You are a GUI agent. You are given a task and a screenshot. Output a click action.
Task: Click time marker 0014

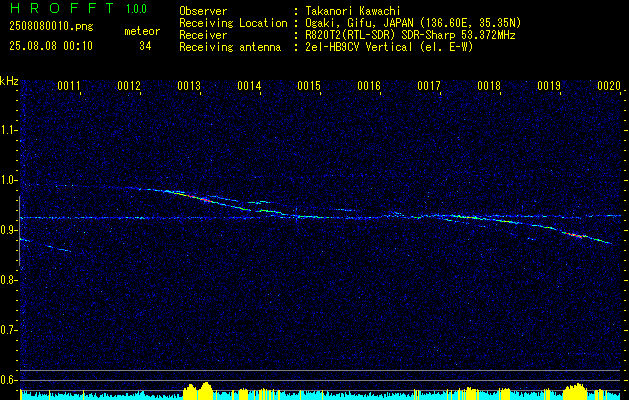[249, 86]
